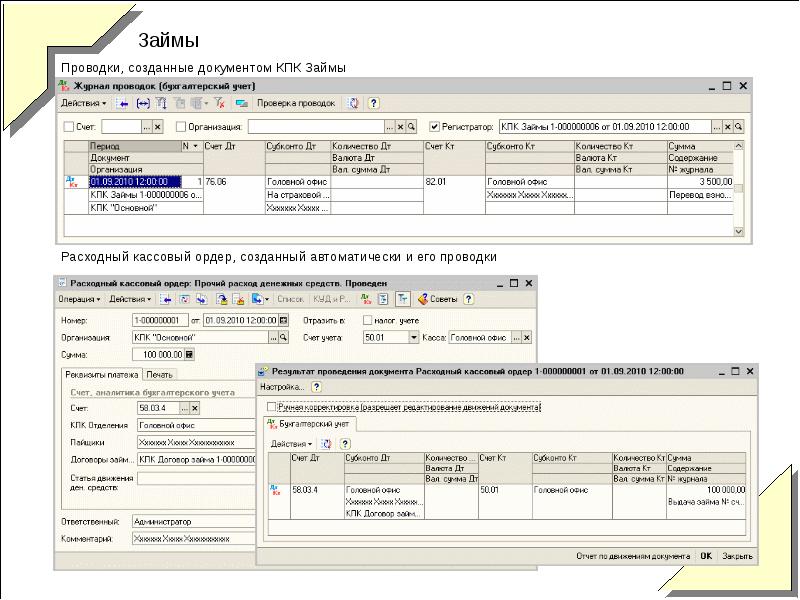800x600 pixels.
Task: Uncheck the Регистратор filter checkbox
Action: click(x=434, y=128)
